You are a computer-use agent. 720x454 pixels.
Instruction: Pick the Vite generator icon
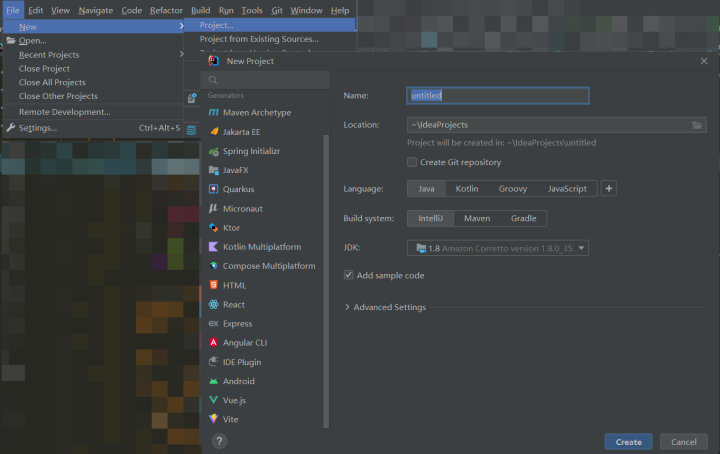[x=214, y=419]
